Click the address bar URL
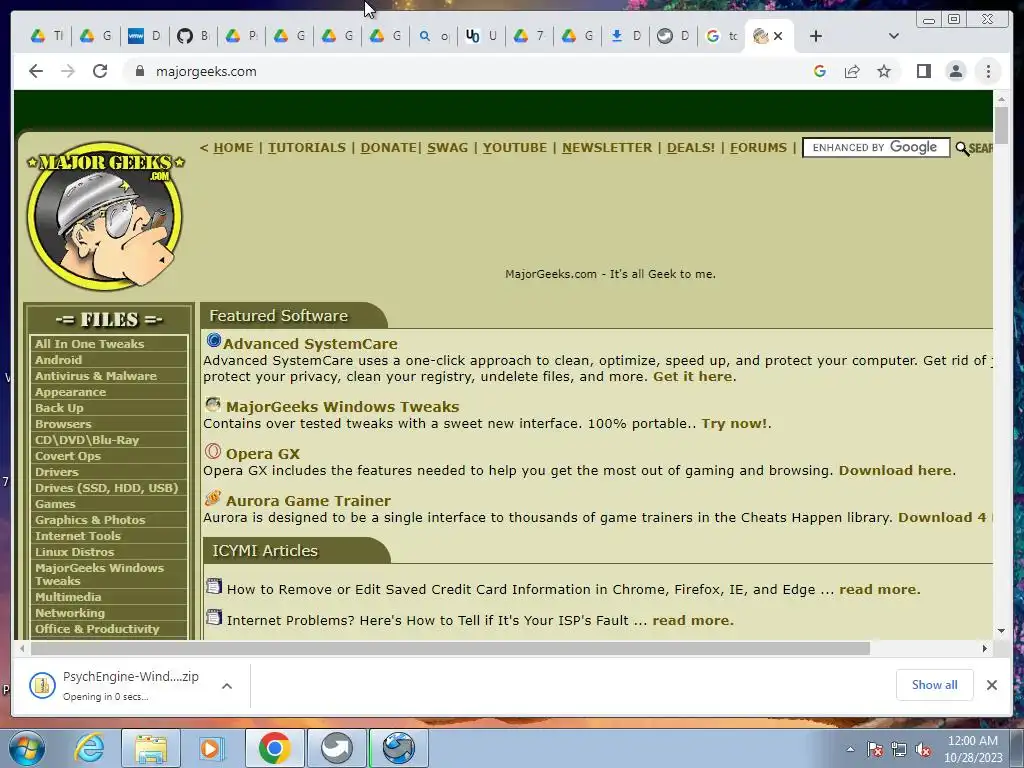 [206, 71]
